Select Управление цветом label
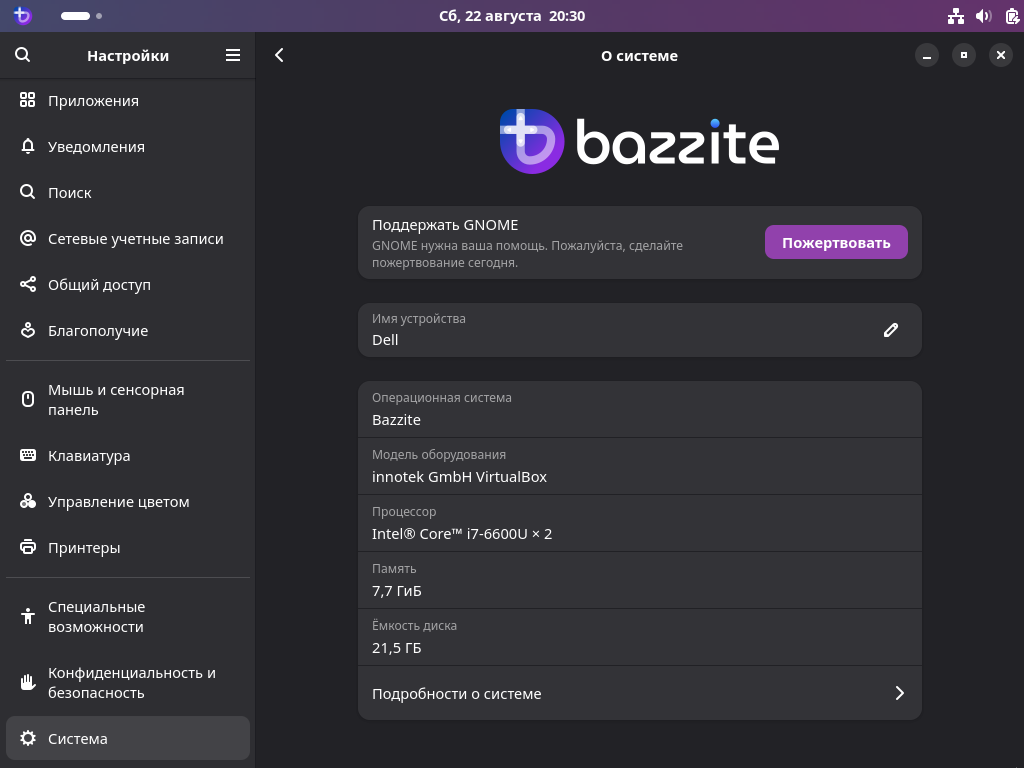The image size is (1024, 768). pos(119,502)
